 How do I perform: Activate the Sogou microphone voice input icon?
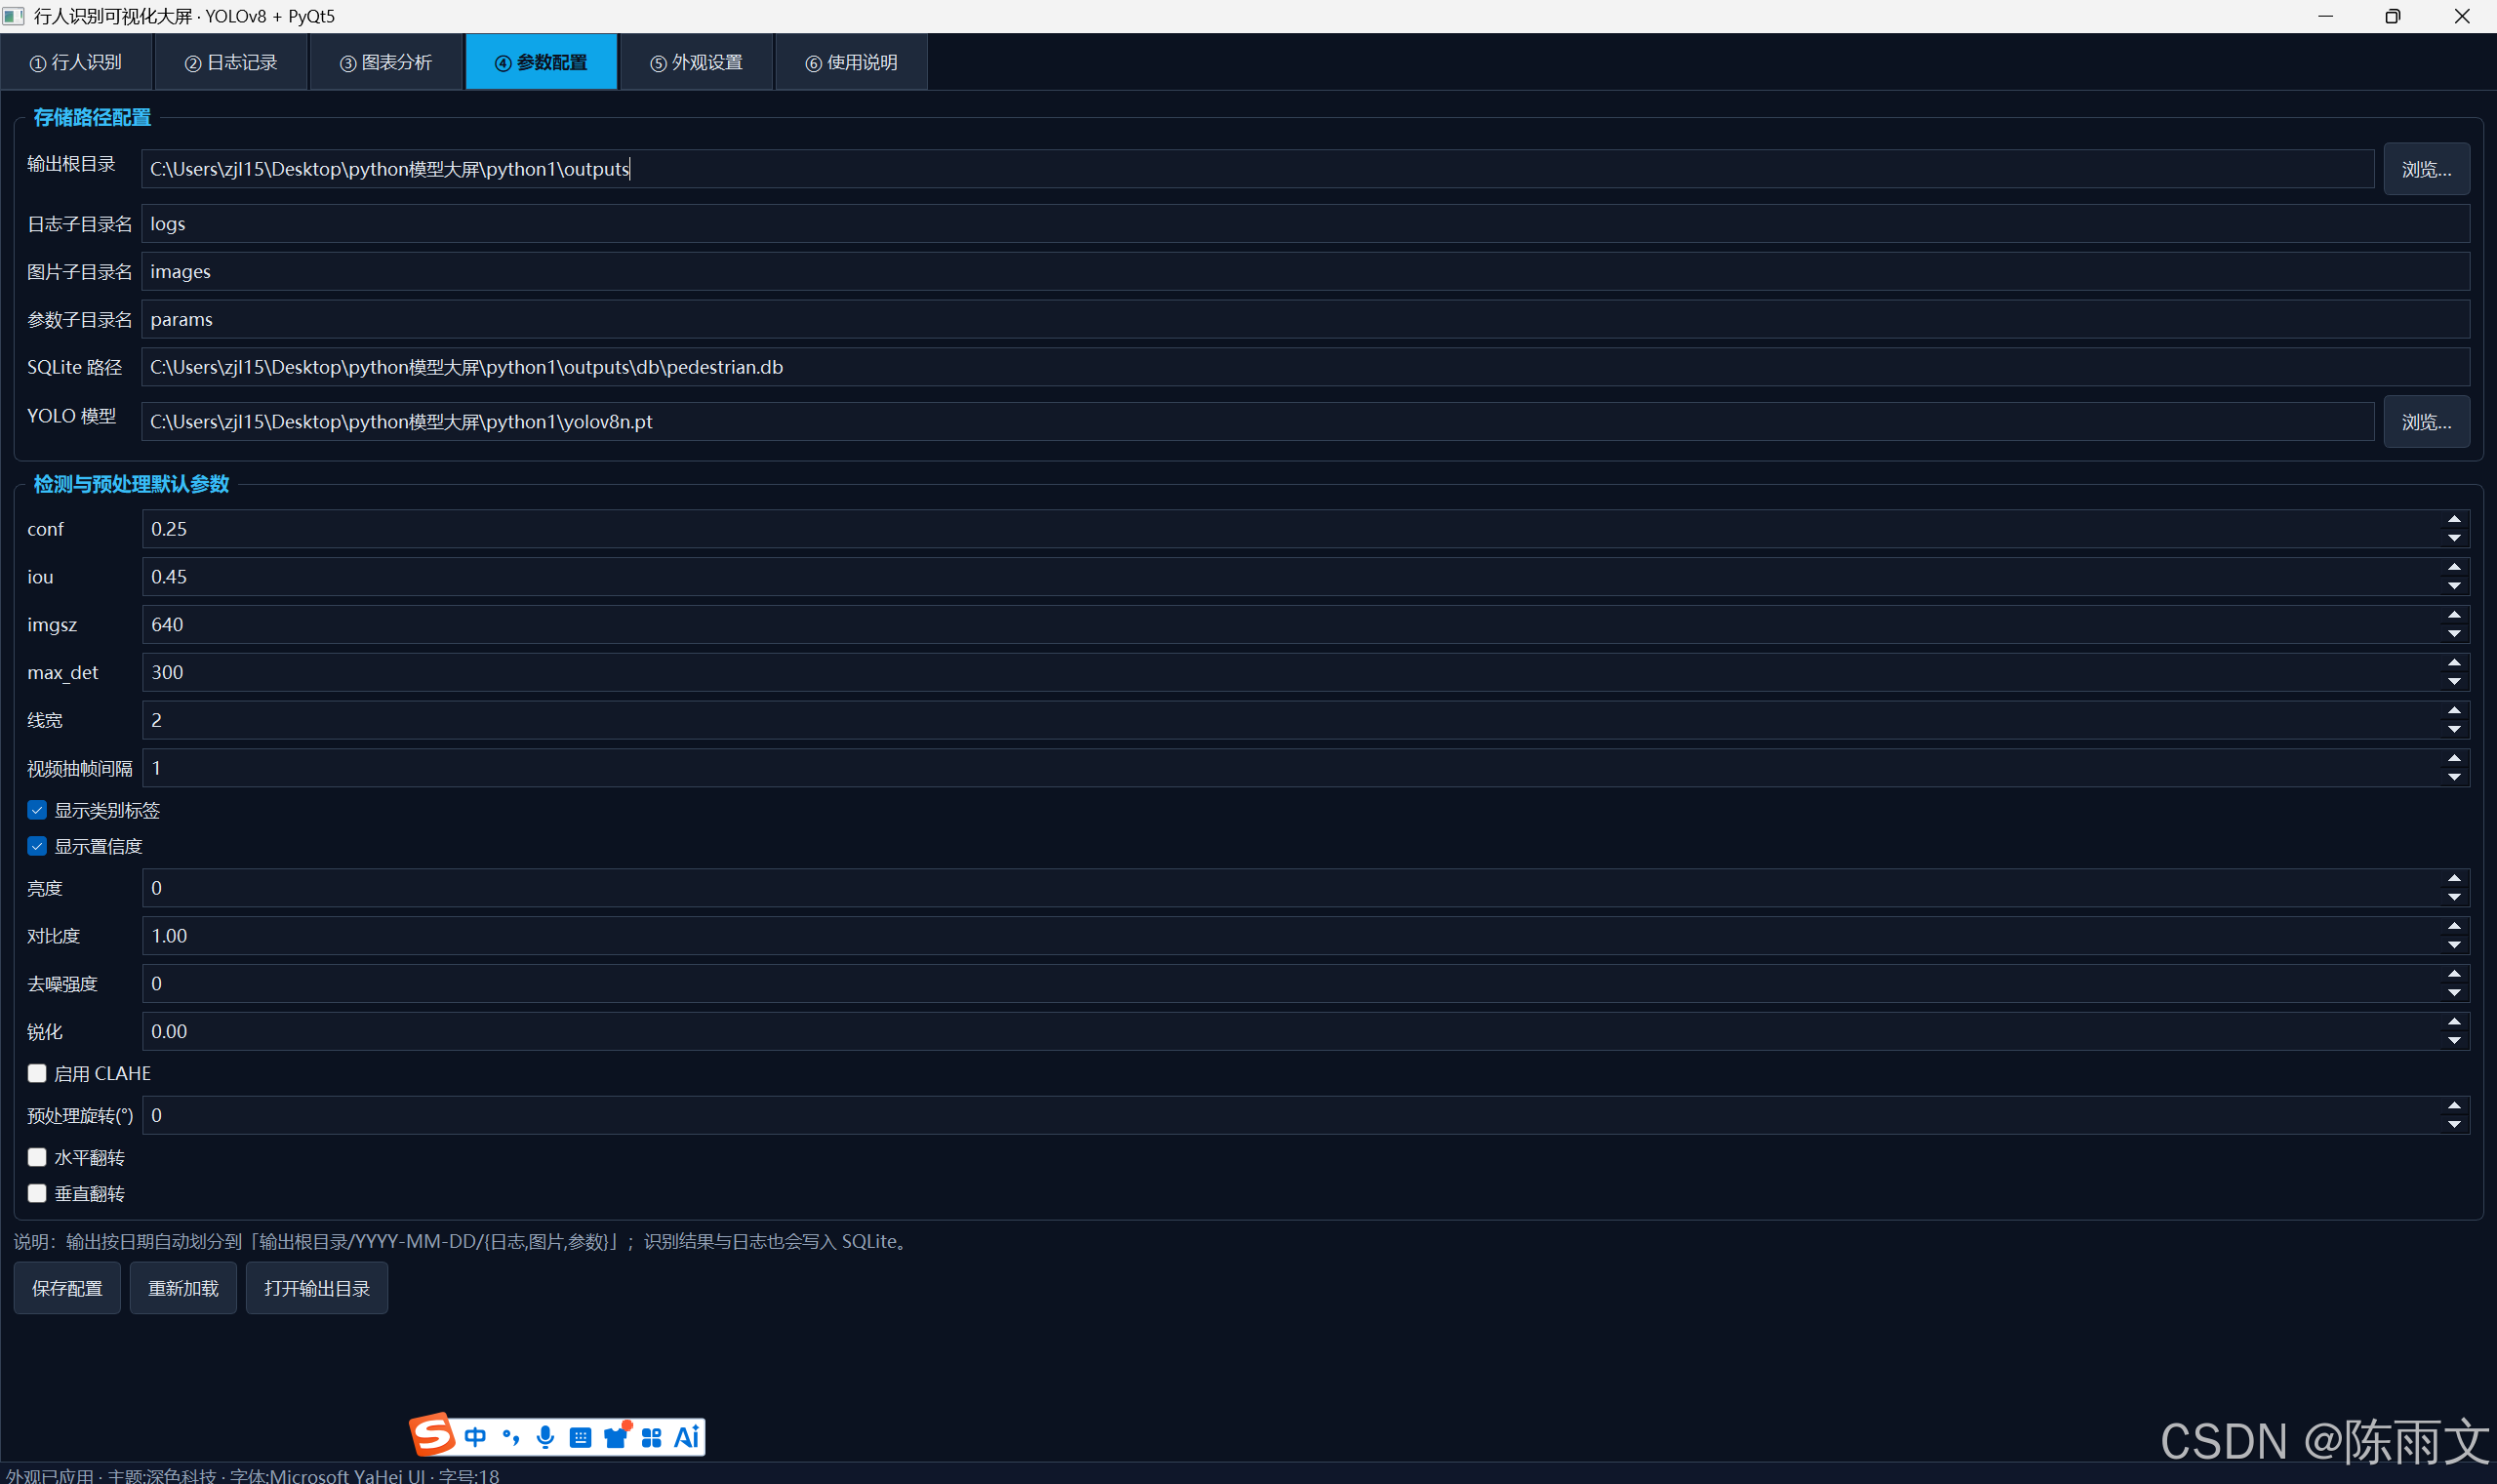point(545,1437)
